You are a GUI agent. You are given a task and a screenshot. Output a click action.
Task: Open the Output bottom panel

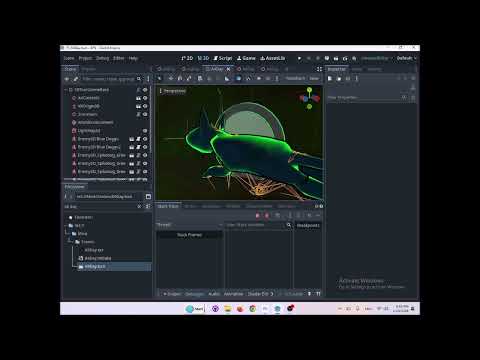172,294
